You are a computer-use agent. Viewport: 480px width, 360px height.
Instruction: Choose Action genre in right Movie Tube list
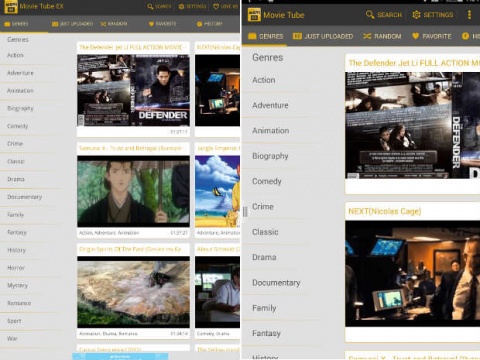pyautogui.click(x=264, y=80)
